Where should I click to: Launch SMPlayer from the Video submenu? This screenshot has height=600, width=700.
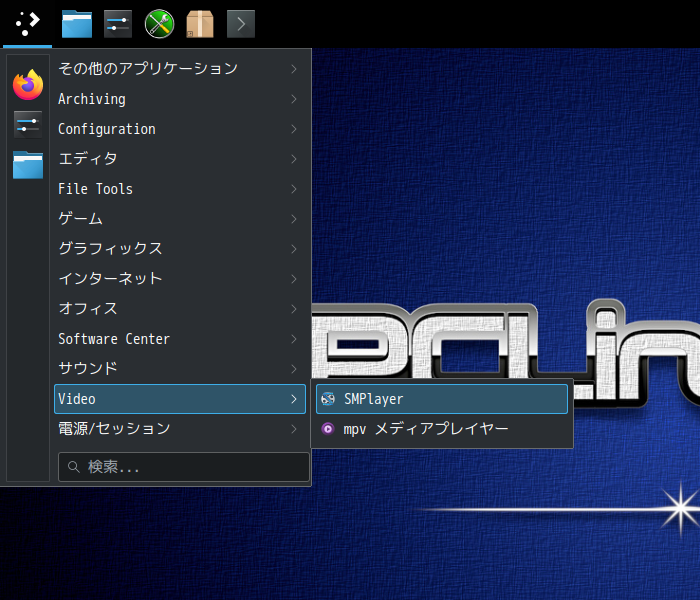(442, 399)
